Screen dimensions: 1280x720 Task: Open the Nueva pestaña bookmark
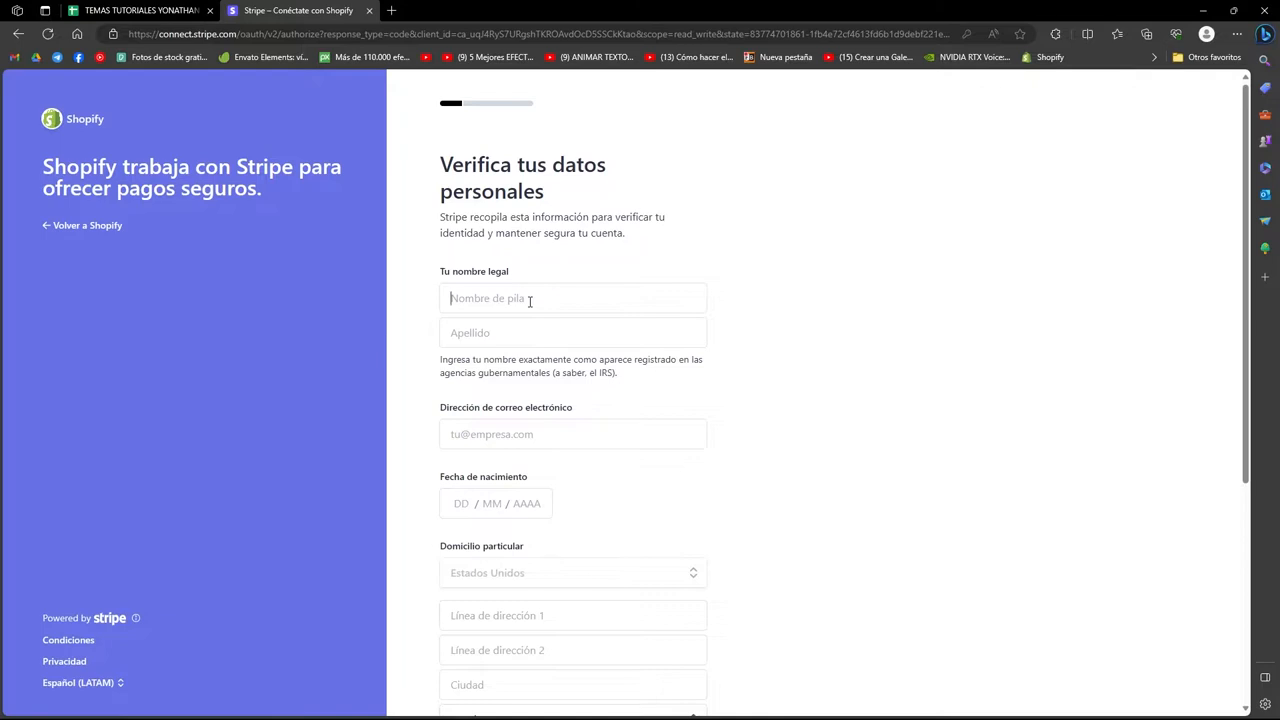(x=778, y=57)
